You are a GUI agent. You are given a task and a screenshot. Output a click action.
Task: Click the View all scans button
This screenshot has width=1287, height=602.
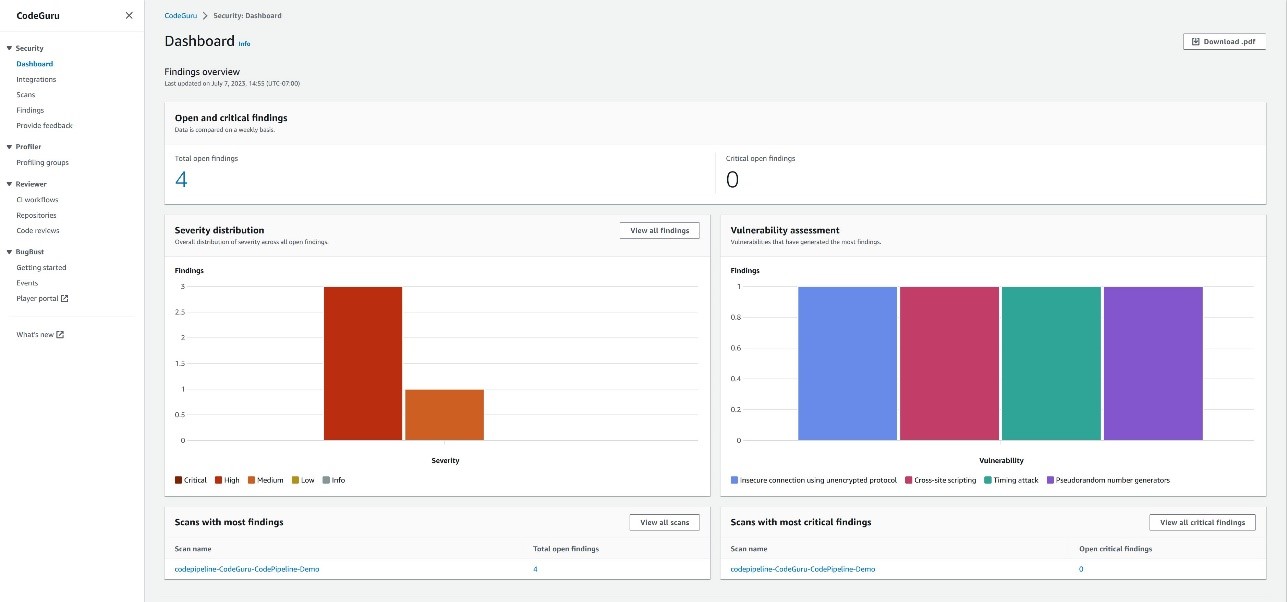[x=664, y=522]
